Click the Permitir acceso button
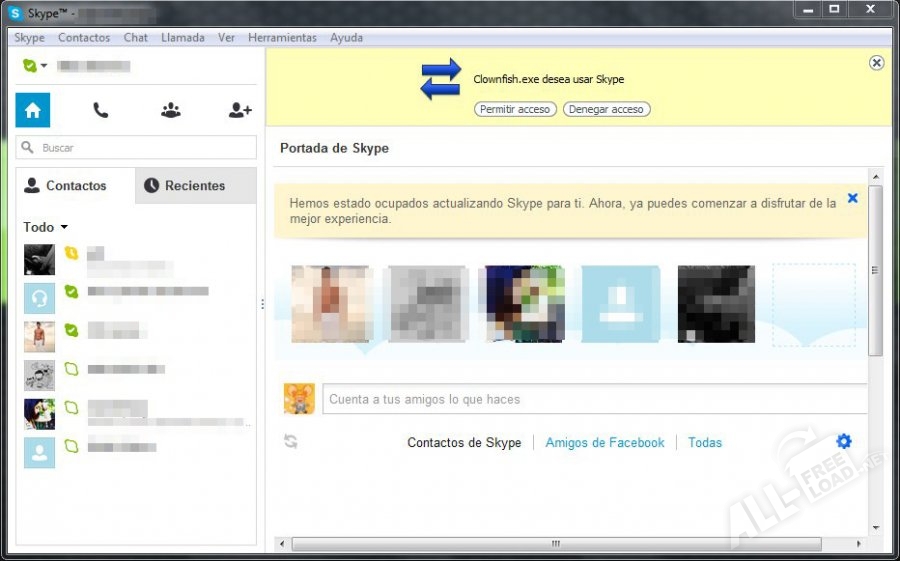The height and width of the screenshot is (561, 900). pyautogui.click(x=515, y=109)
